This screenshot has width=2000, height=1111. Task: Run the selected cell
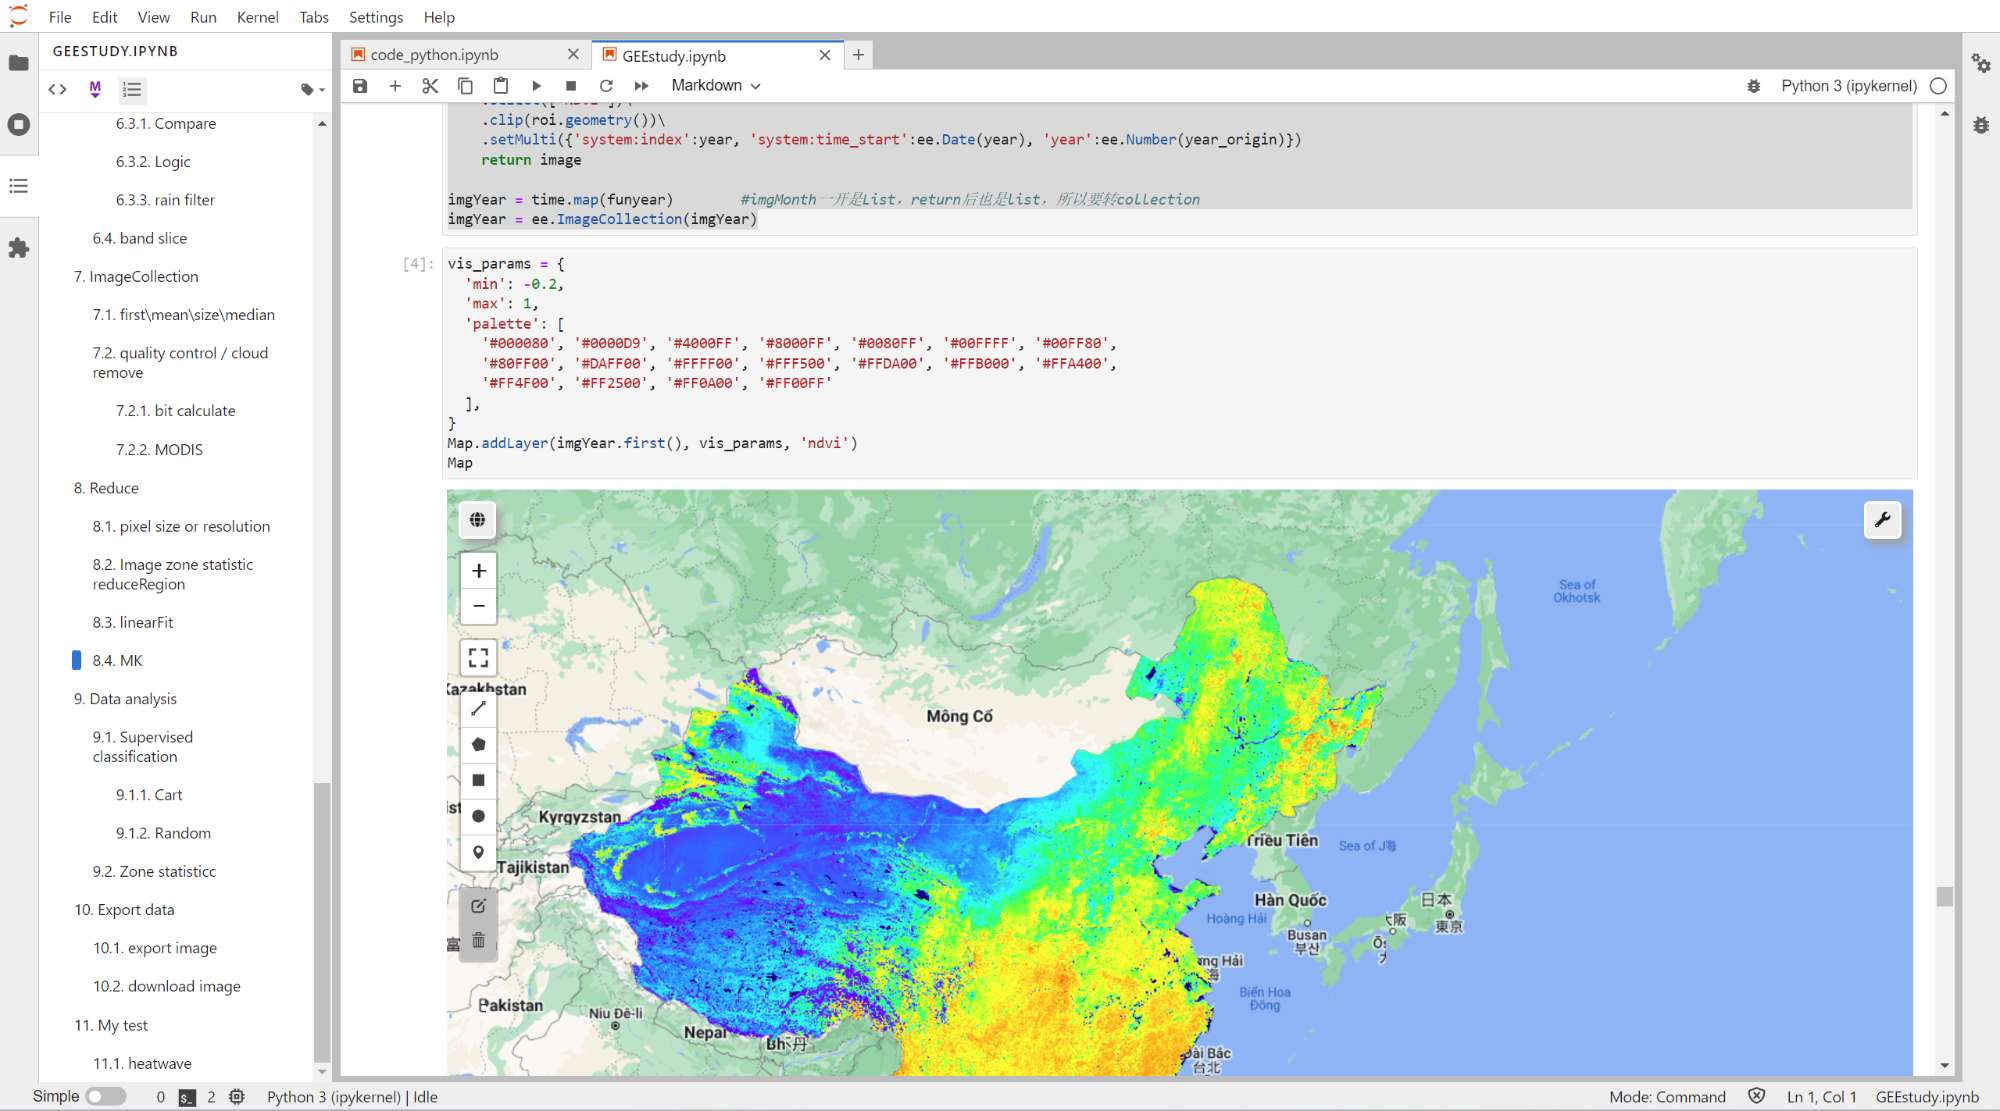(x=536, y=86)
